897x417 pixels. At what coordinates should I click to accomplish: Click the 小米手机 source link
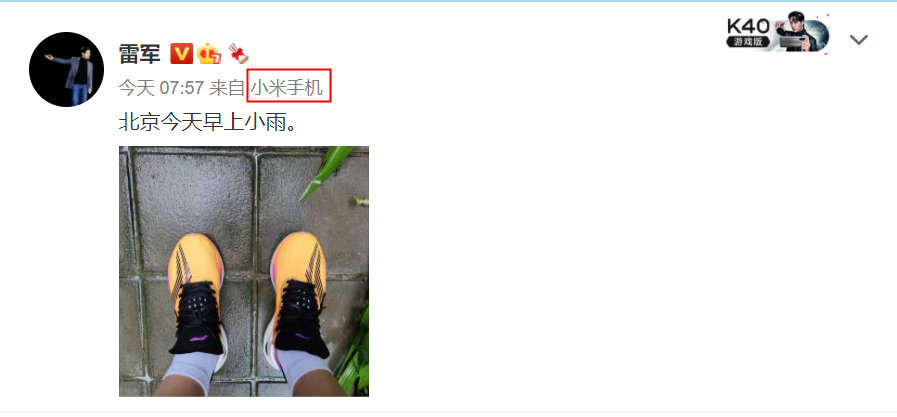point(289,88)
